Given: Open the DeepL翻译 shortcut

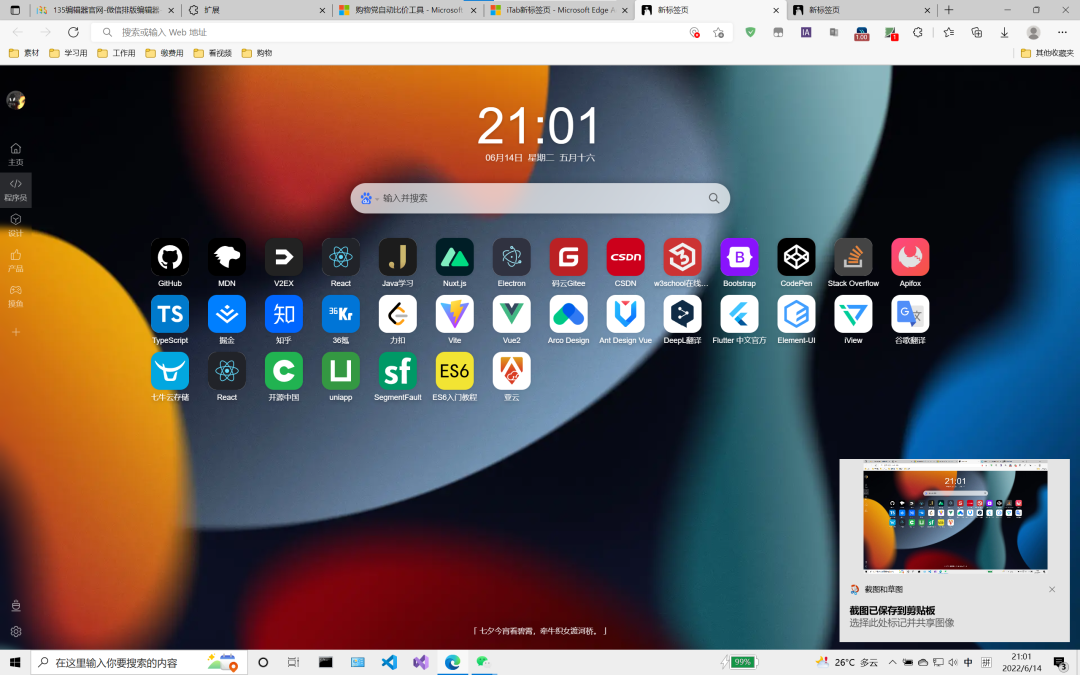Looking at the screenshot, I should pos(683,314).
